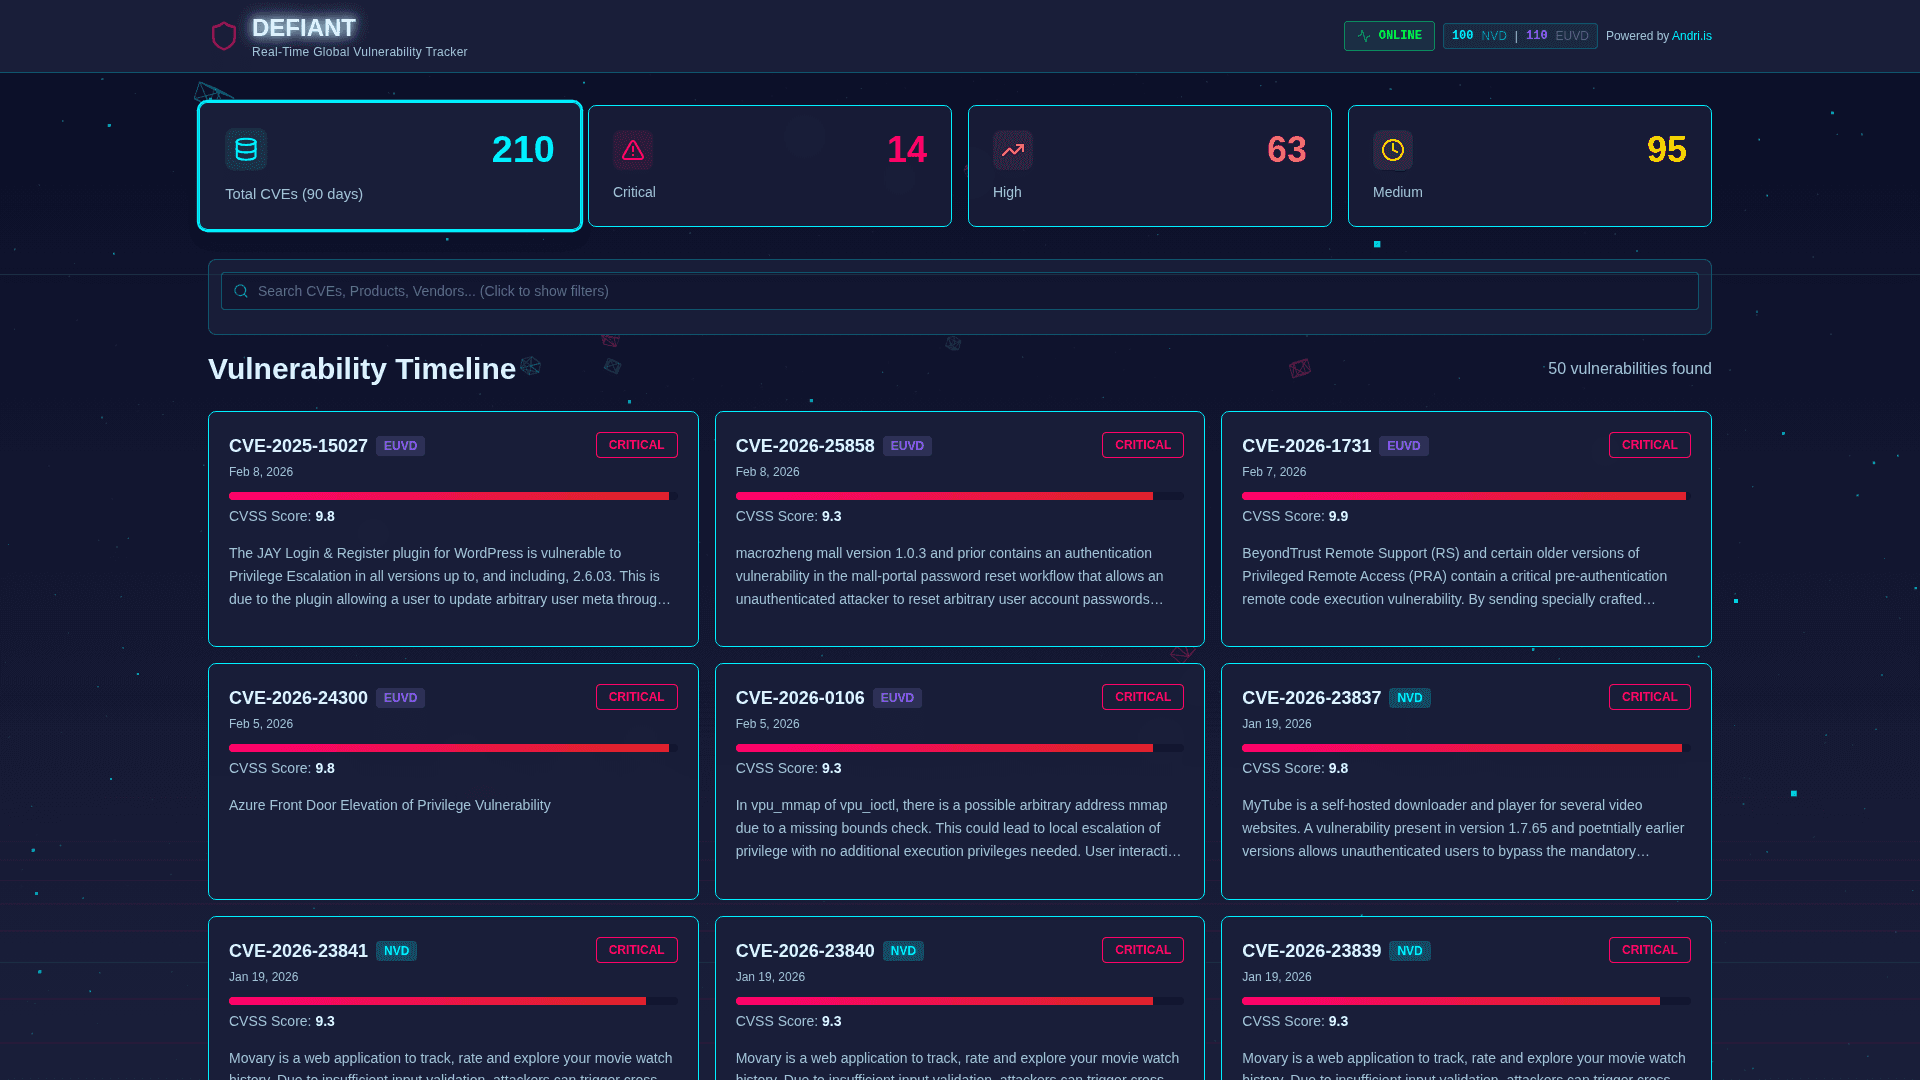
Task: Focus the Search CVEs, Products, Vendors field
Action: coord(960,291)
